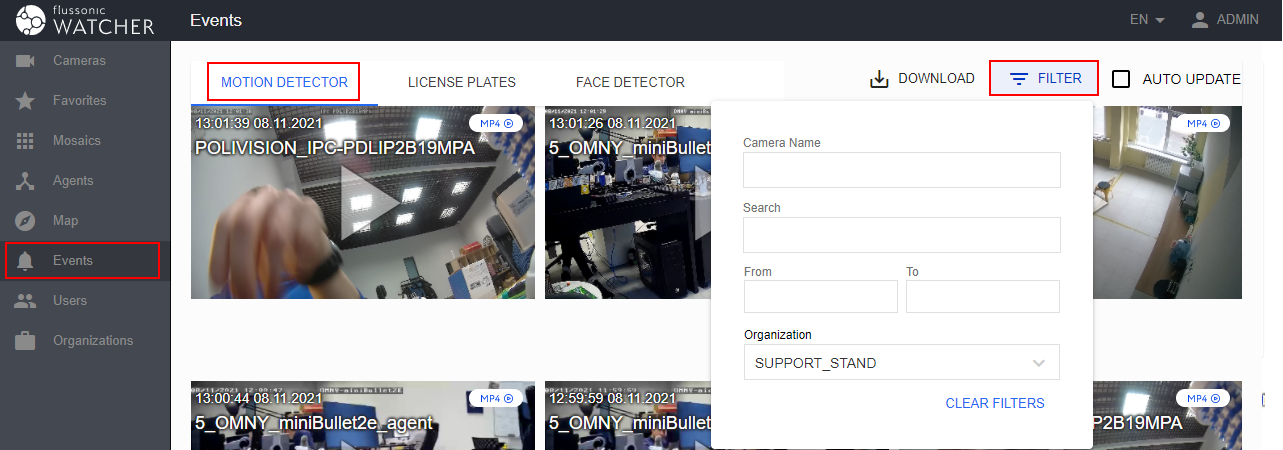Select Organizations in the sidebar menu

click(93, 341)
